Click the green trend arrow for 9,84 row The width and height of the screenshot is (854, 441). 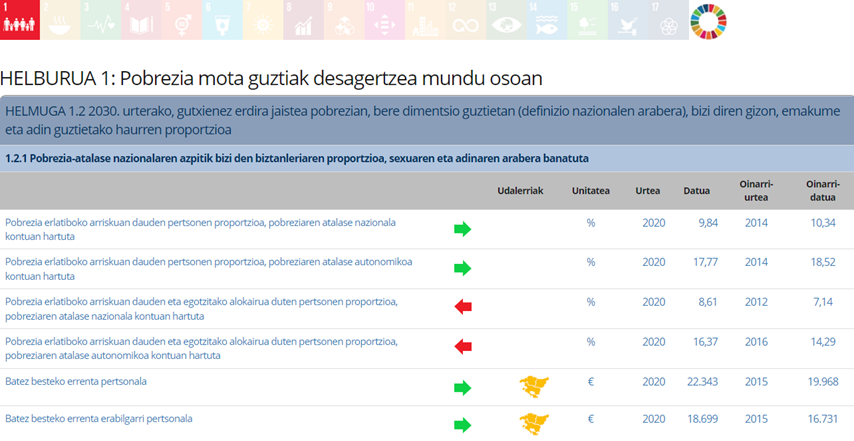[462, 229]
